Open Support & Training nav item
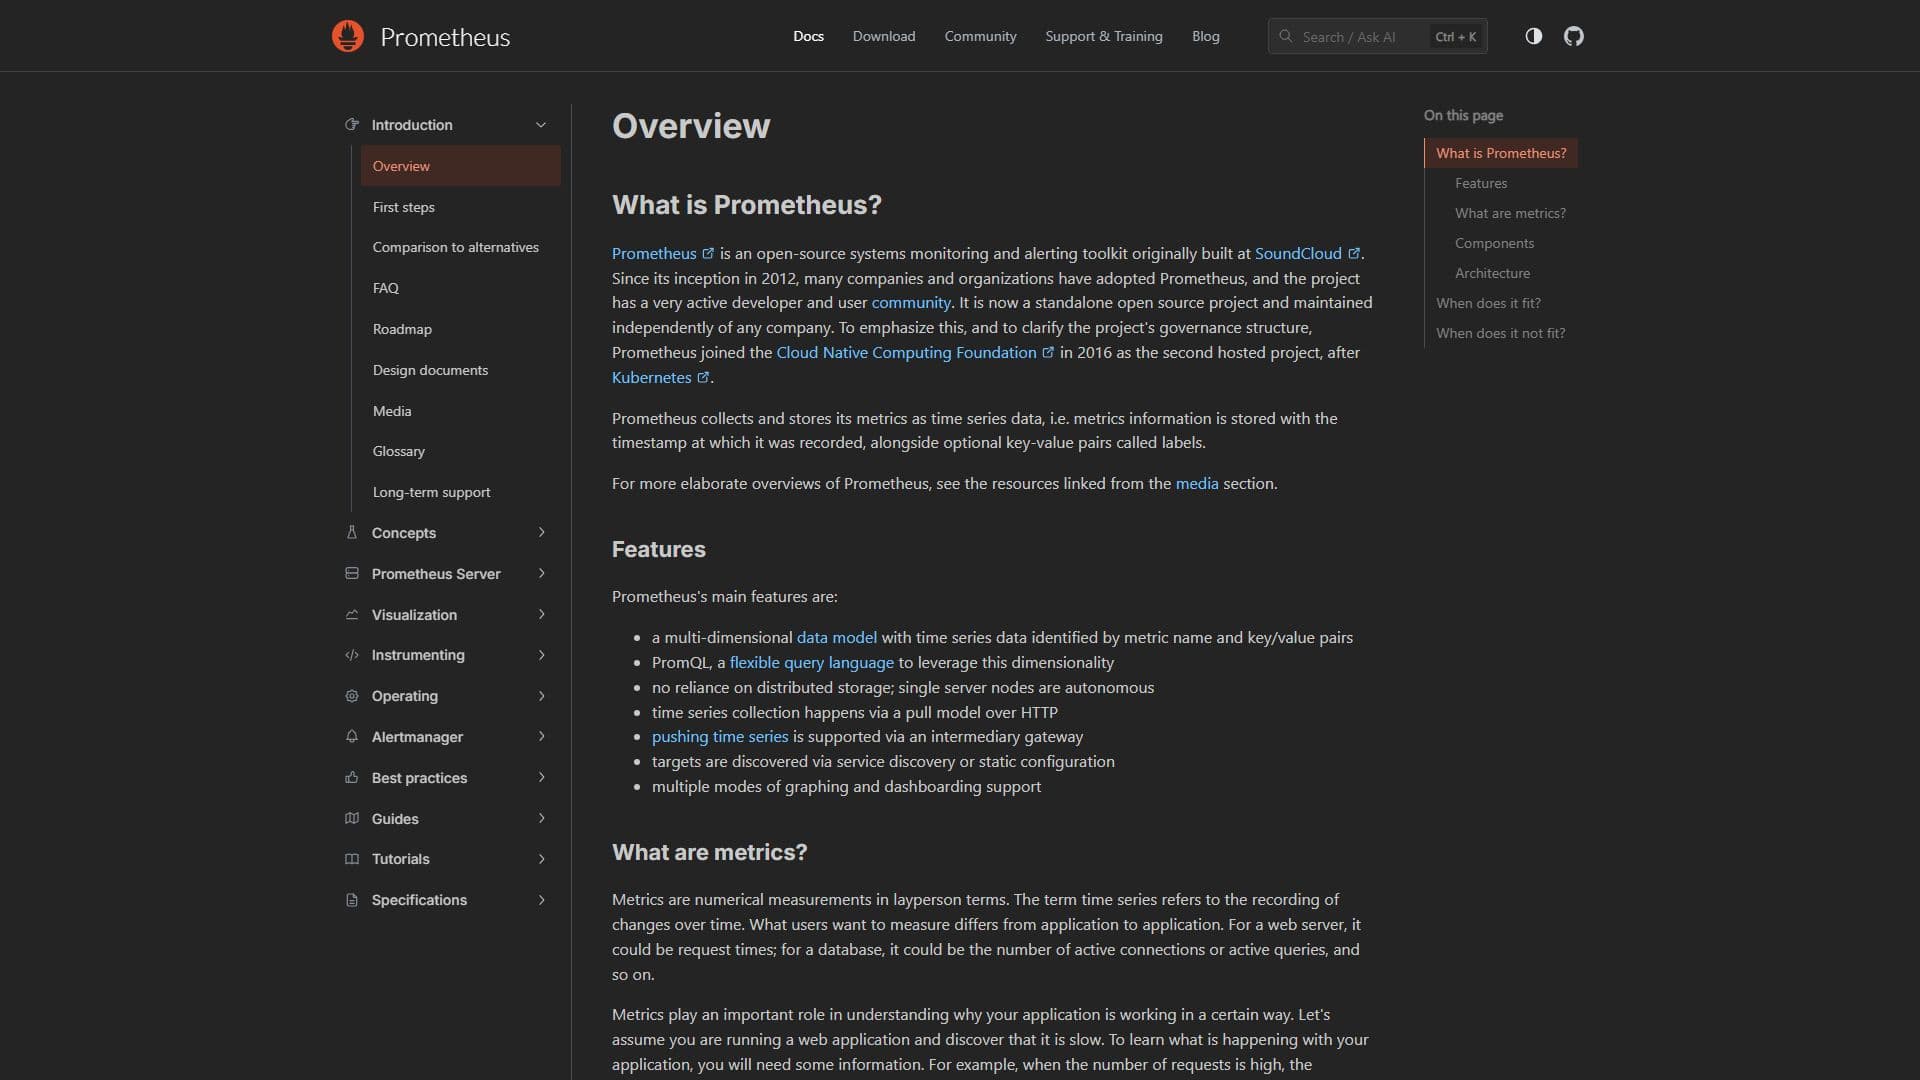Screen dimensions: 1920x1080 [x=1104, y=36]
